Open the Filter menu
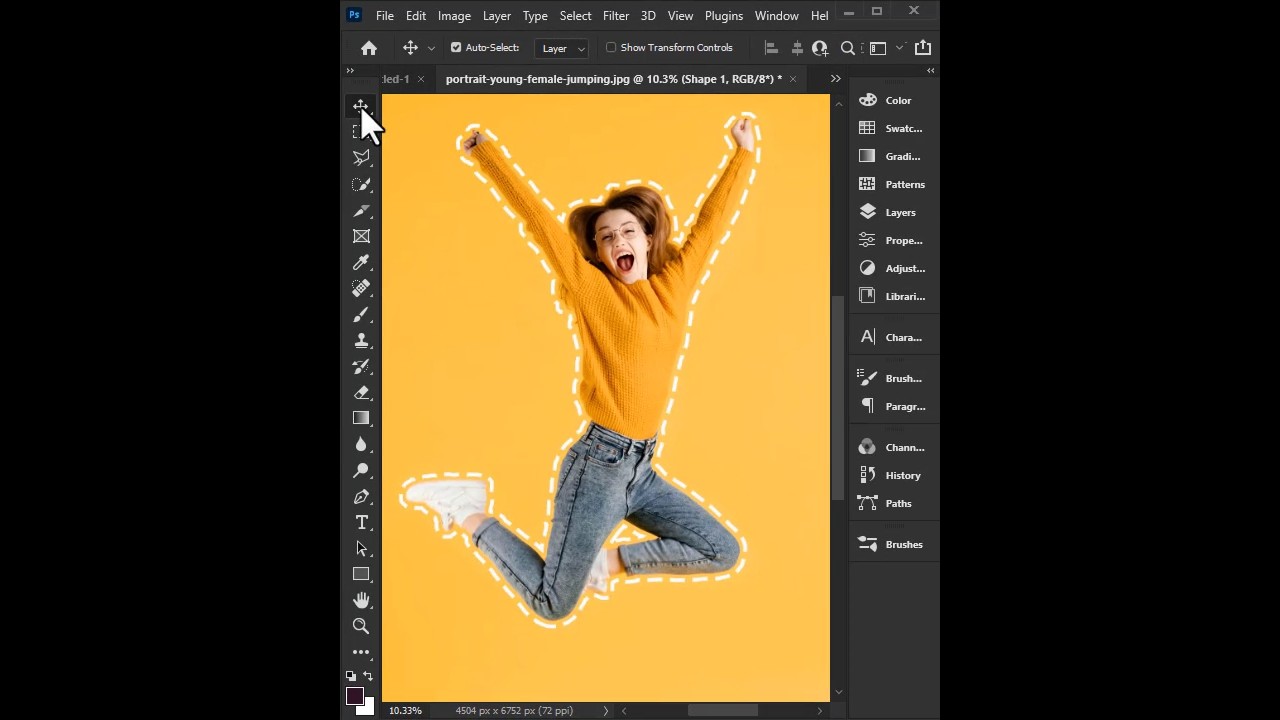Image resolution: width=1280 pixels, height=720 pixels. tap(616, 16)
